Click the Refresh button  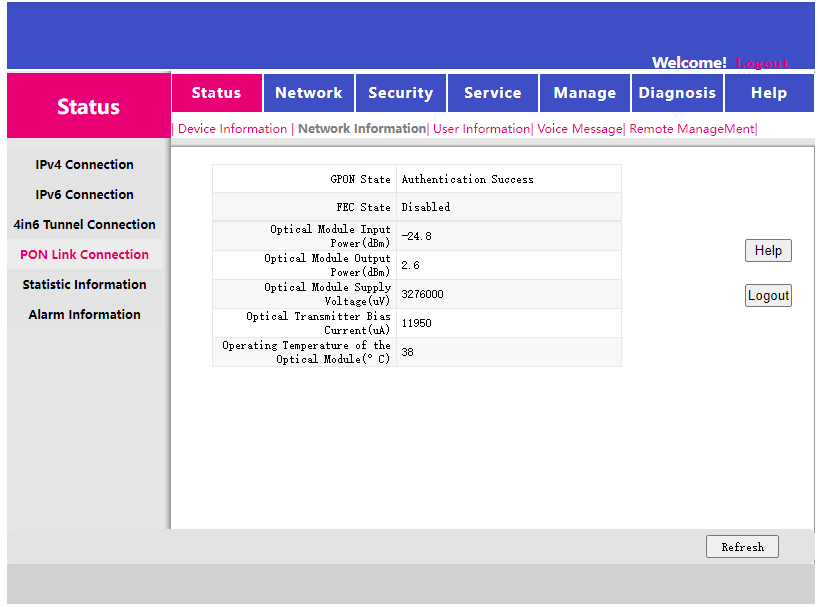(742, 547)
